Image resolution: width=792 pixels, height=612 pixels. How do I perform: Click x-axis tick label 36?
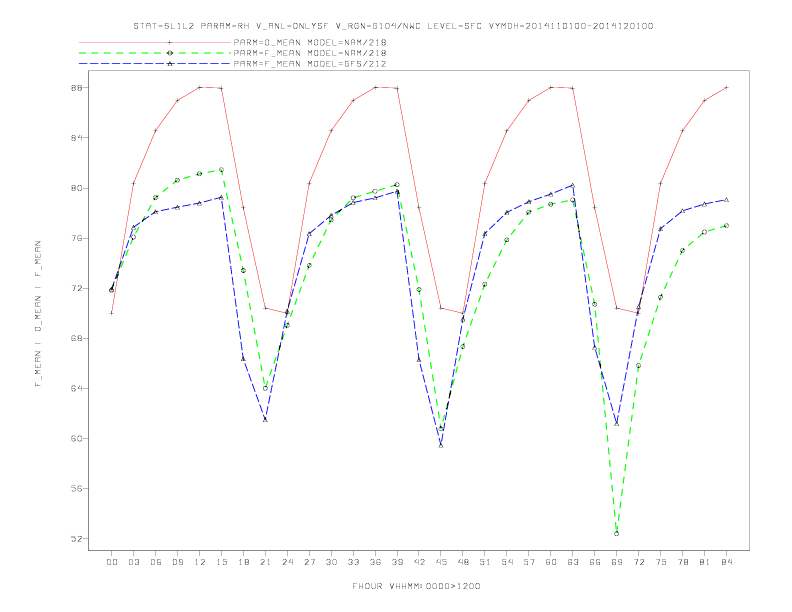pos(375,562)
